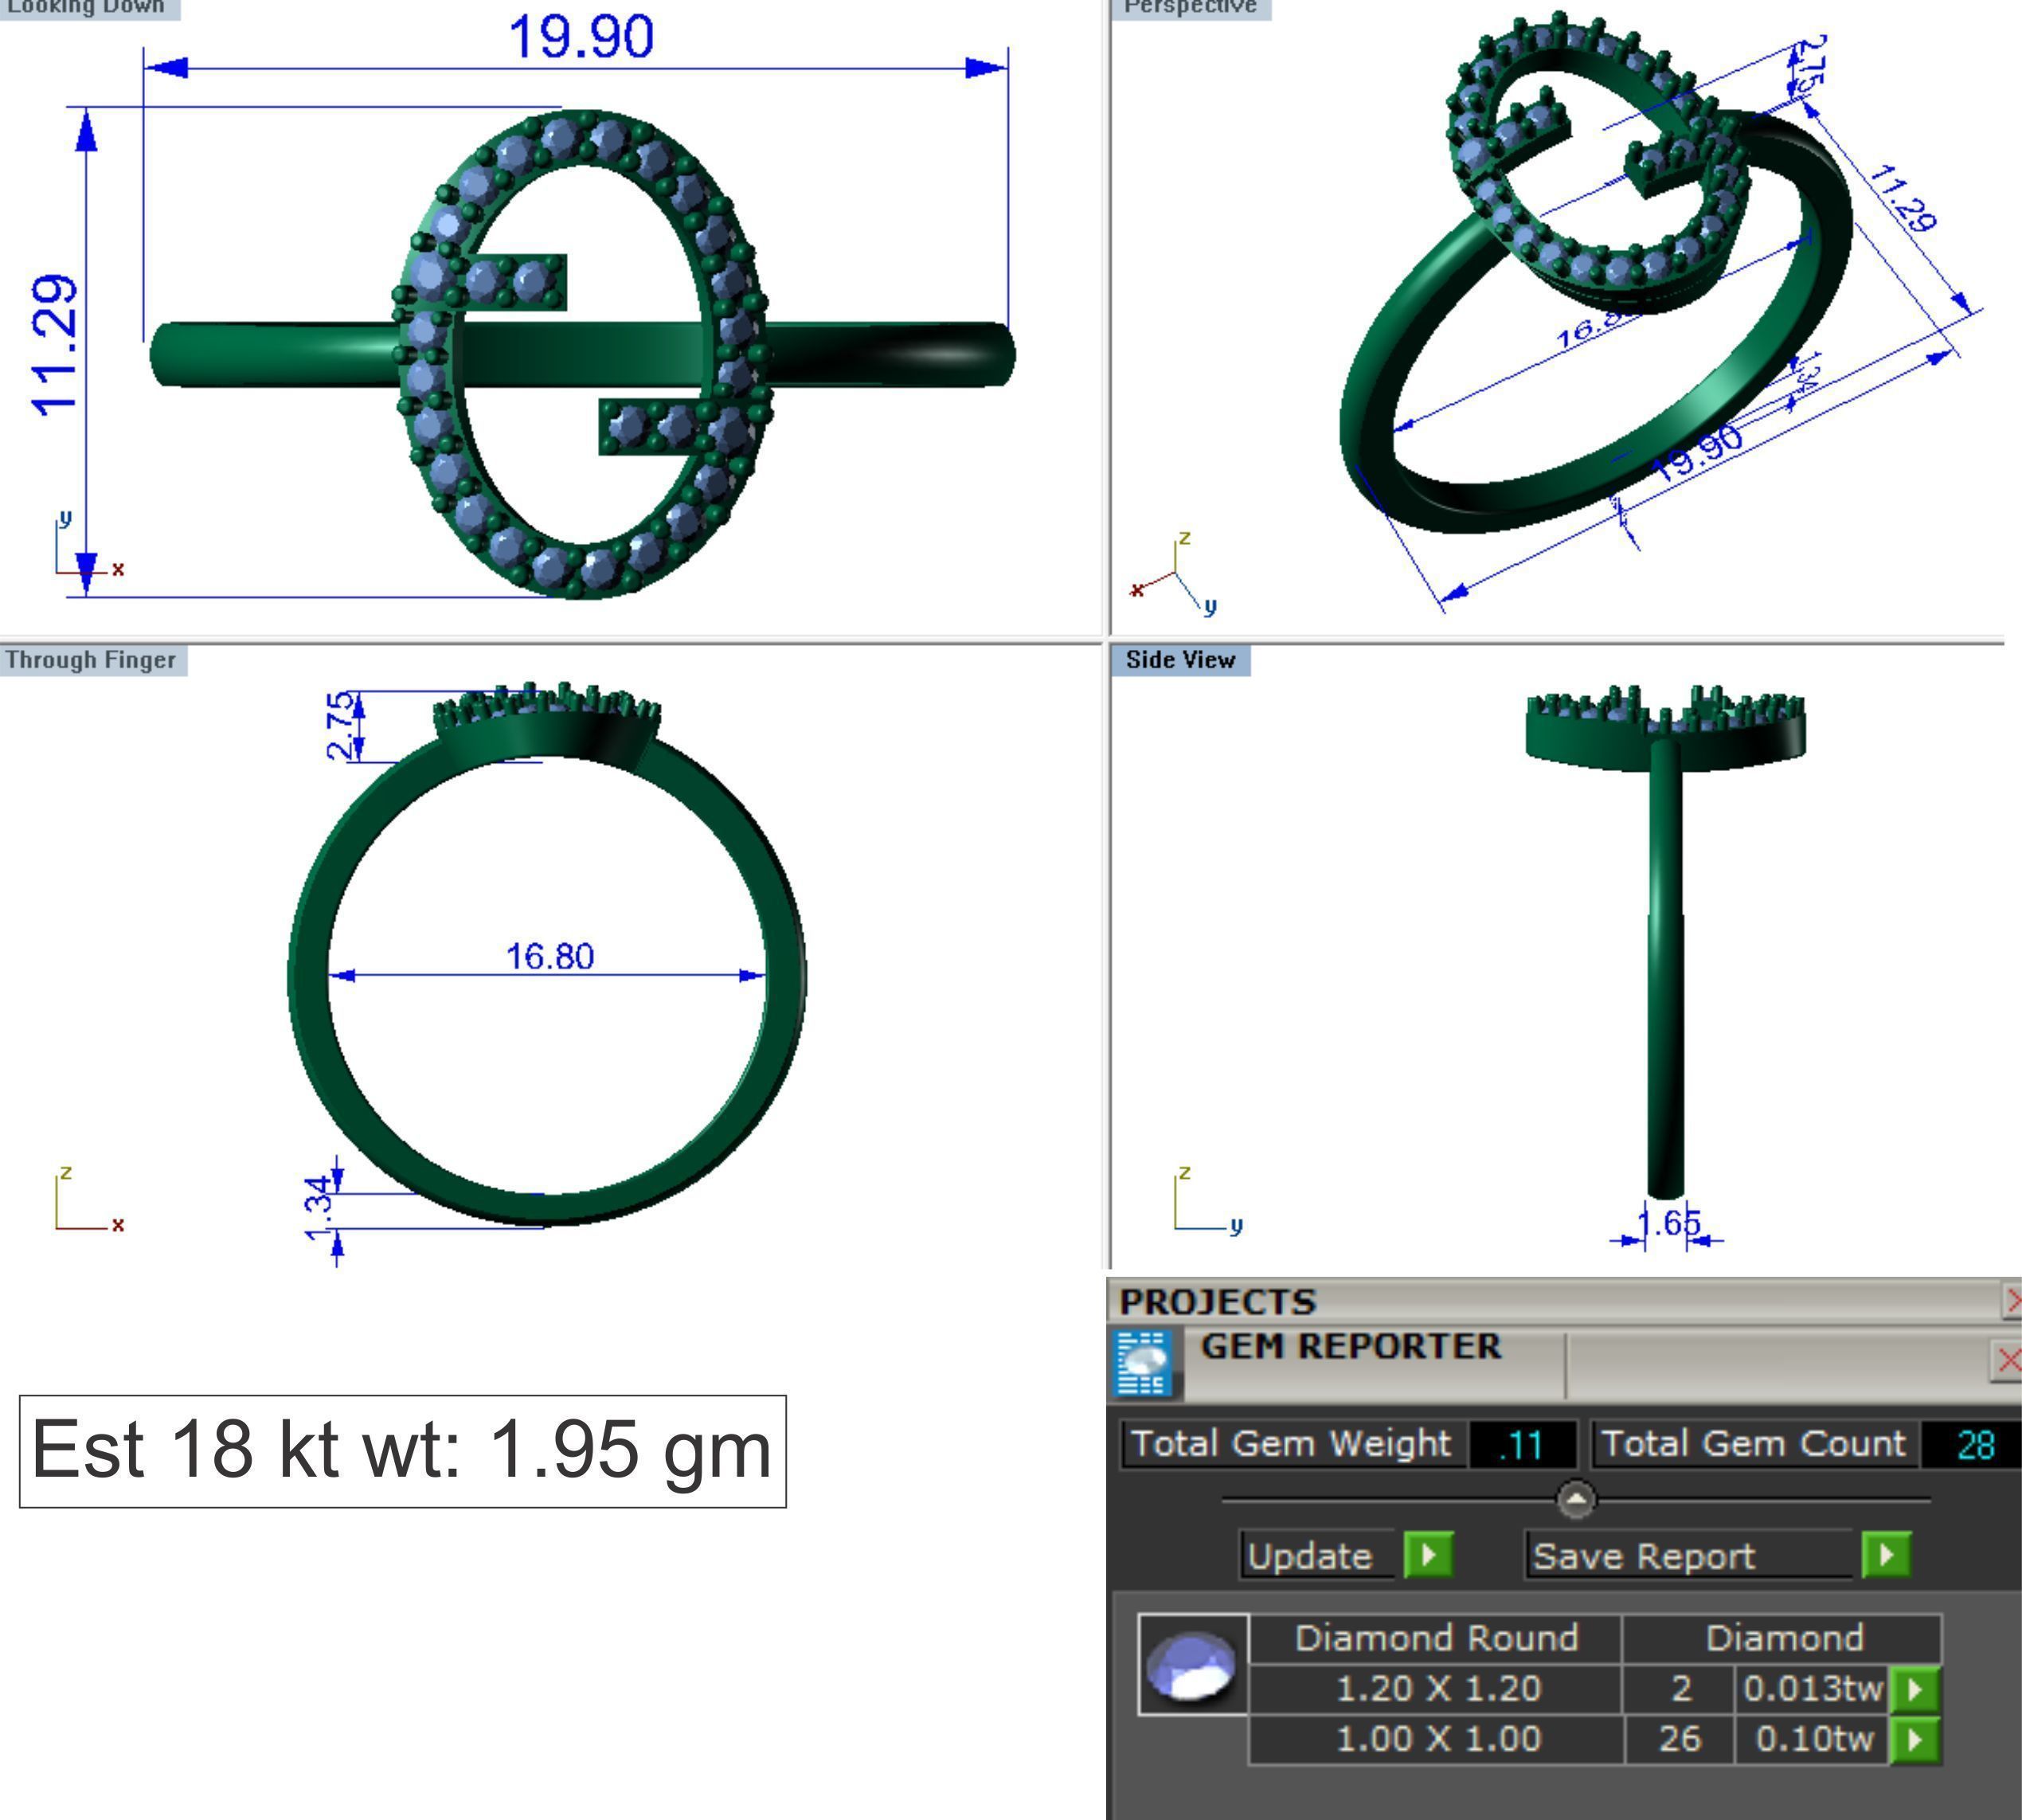
Task: Click the green arrow next to Update
Action: point(1428,1555)
